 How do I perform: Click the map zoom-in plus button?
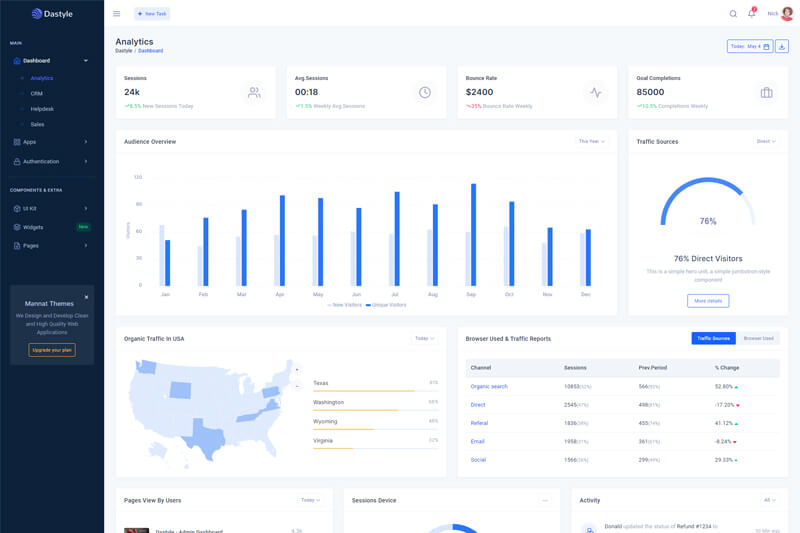297,370
